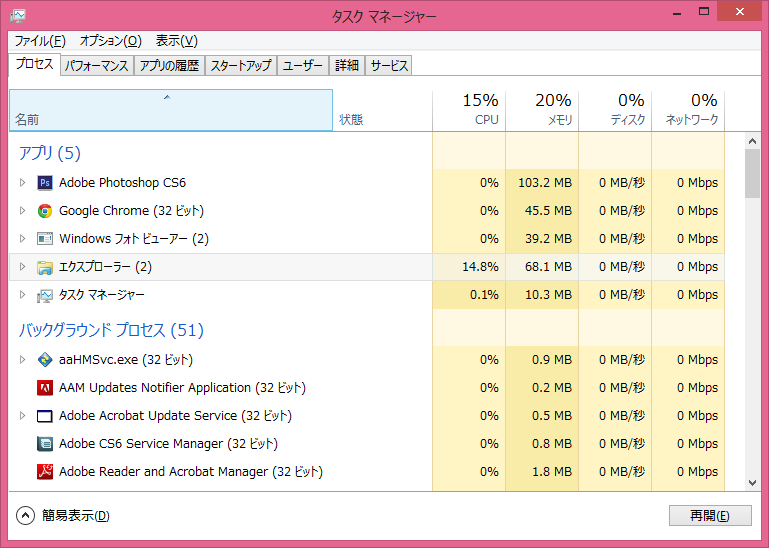
Task: Expand the タスク マネージャー entry
Action: [x=22, y=294]
